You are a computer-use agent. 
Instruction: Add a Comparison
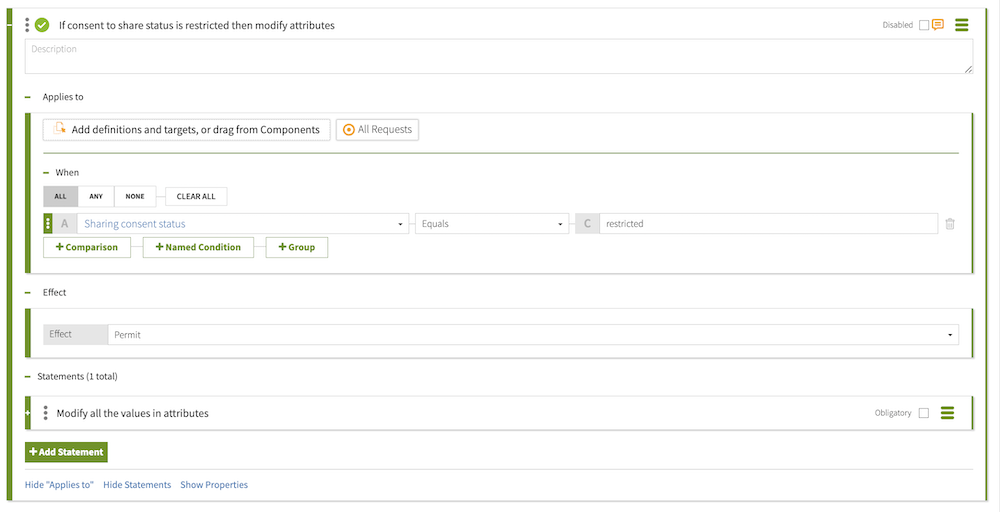87,247
